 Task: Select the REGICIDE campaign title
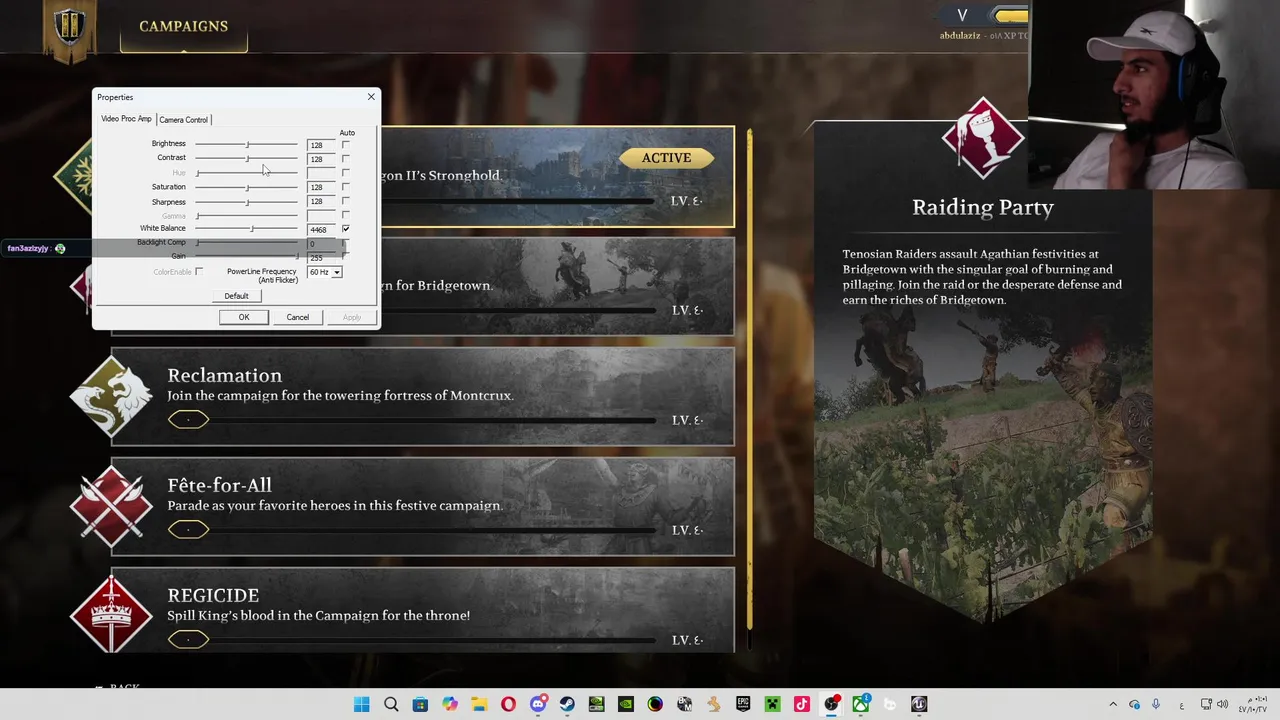tap(213, 595)
